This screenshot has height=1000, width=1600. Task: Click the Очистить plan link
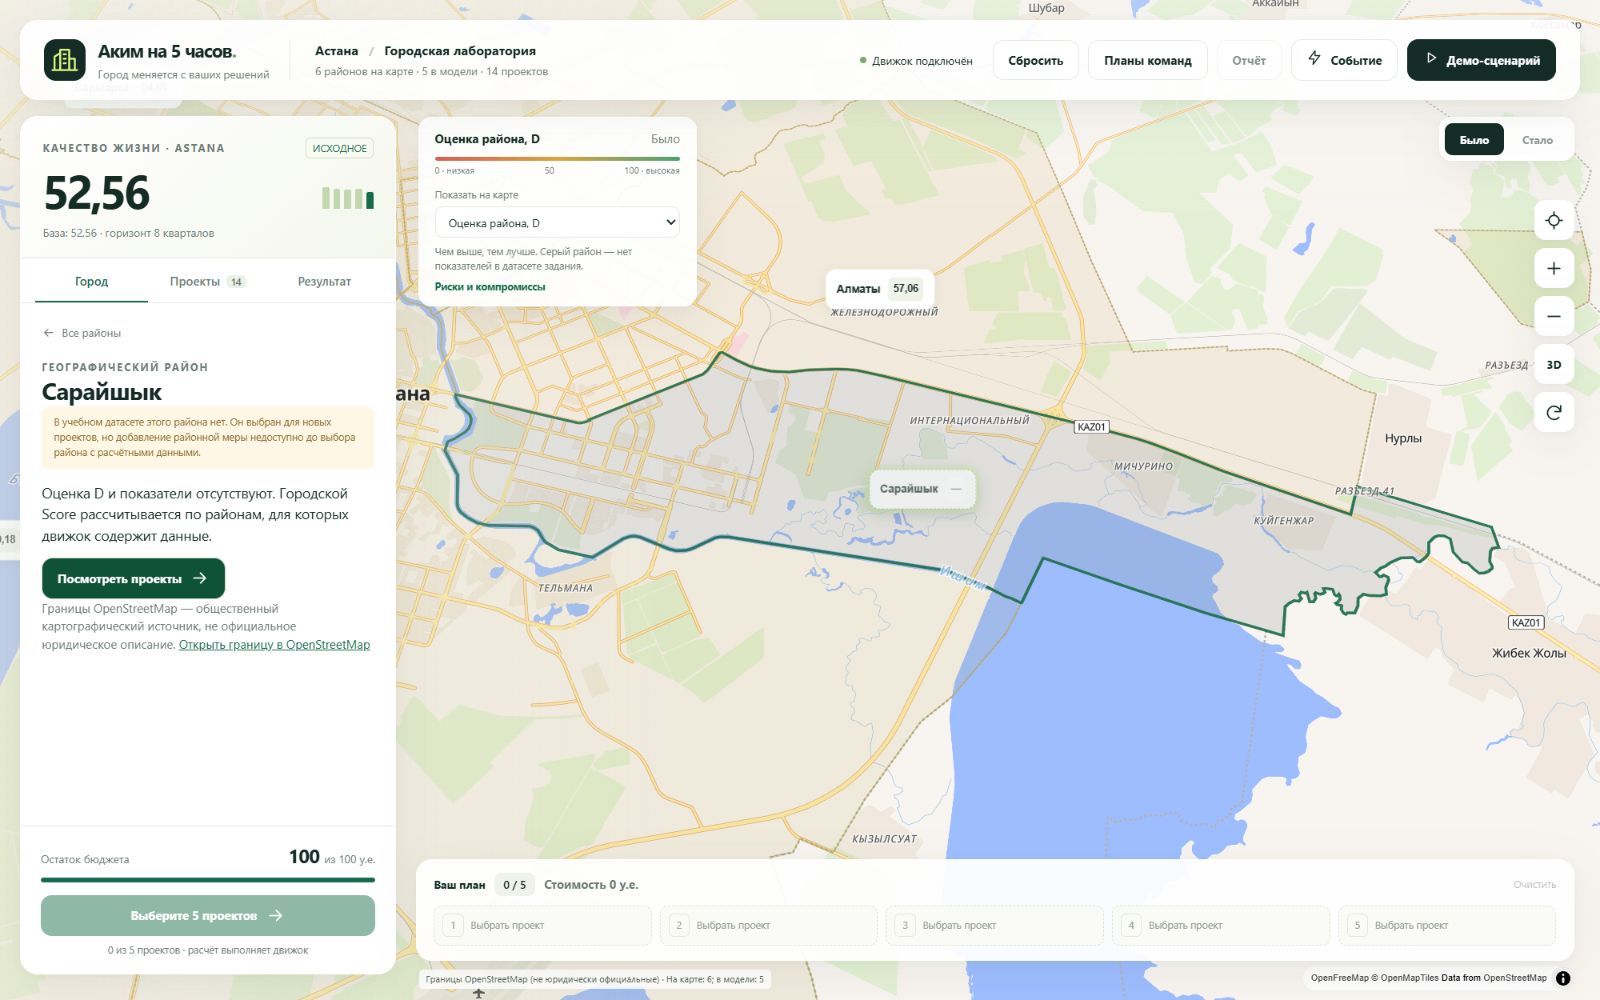1534,885
